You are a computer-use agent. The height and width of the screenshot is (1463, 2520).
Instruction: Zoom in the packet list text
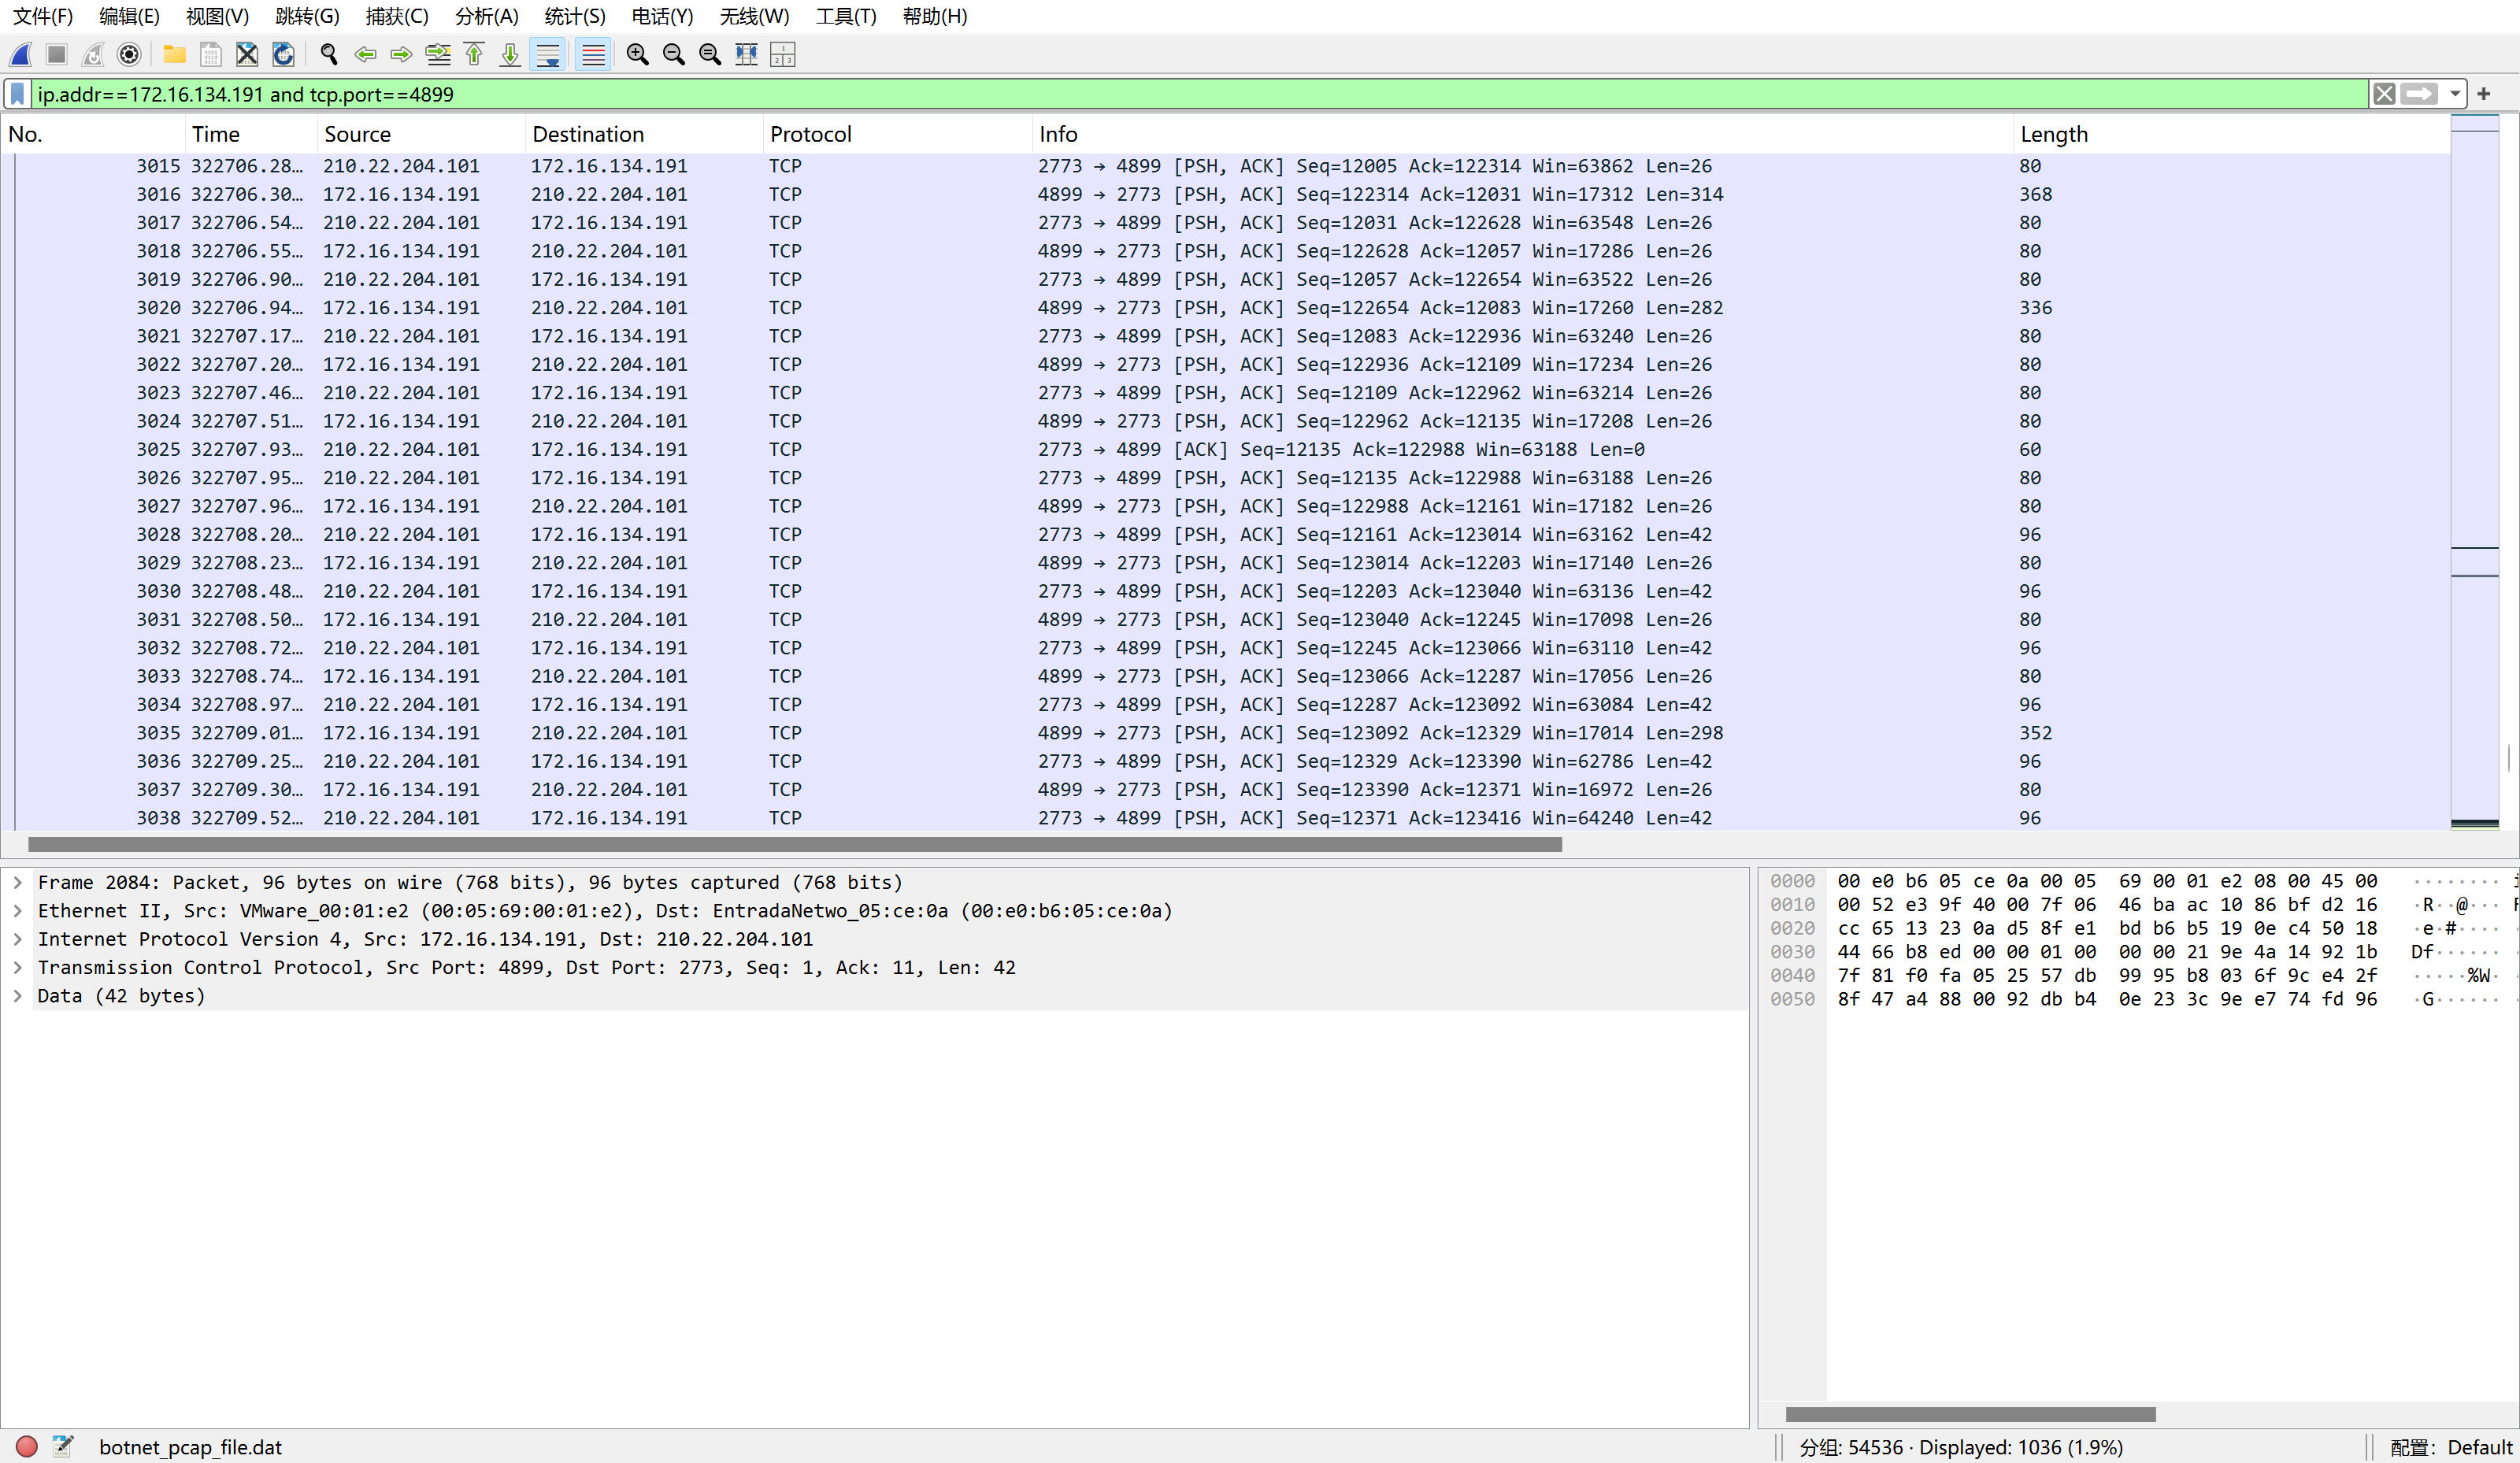[x=637, y=55]
